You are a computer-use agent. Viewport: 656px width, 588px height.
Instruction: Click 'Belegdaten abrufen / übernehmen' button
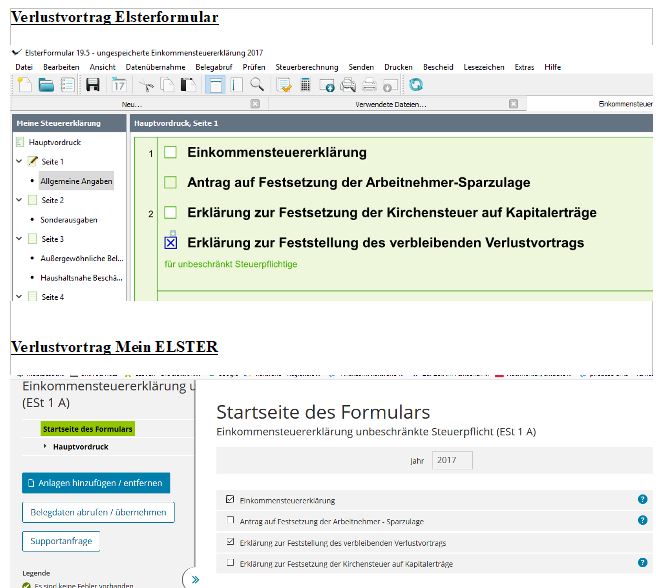tap(98, 512)
